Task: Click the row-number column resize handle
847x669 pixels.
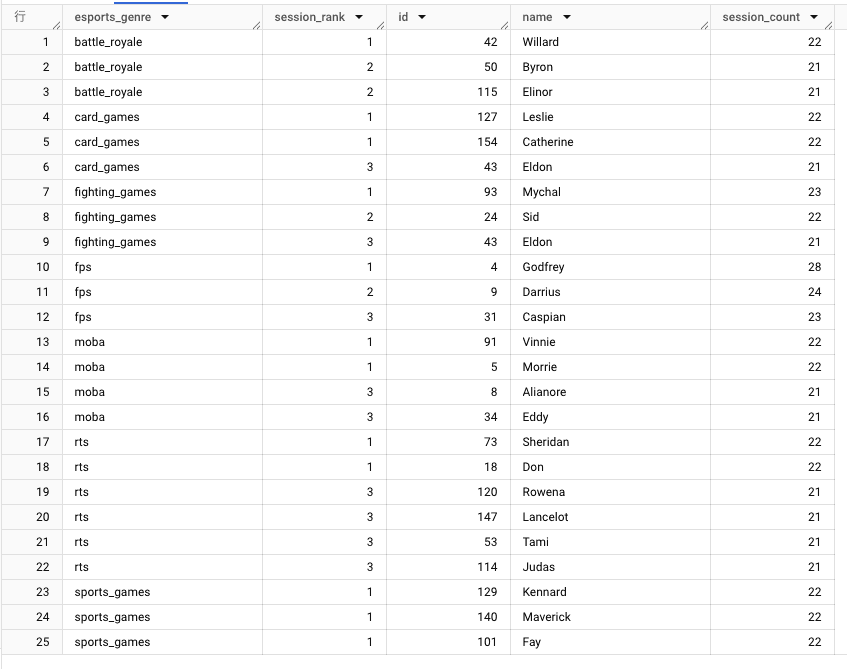Action: [x=56, y=24]
